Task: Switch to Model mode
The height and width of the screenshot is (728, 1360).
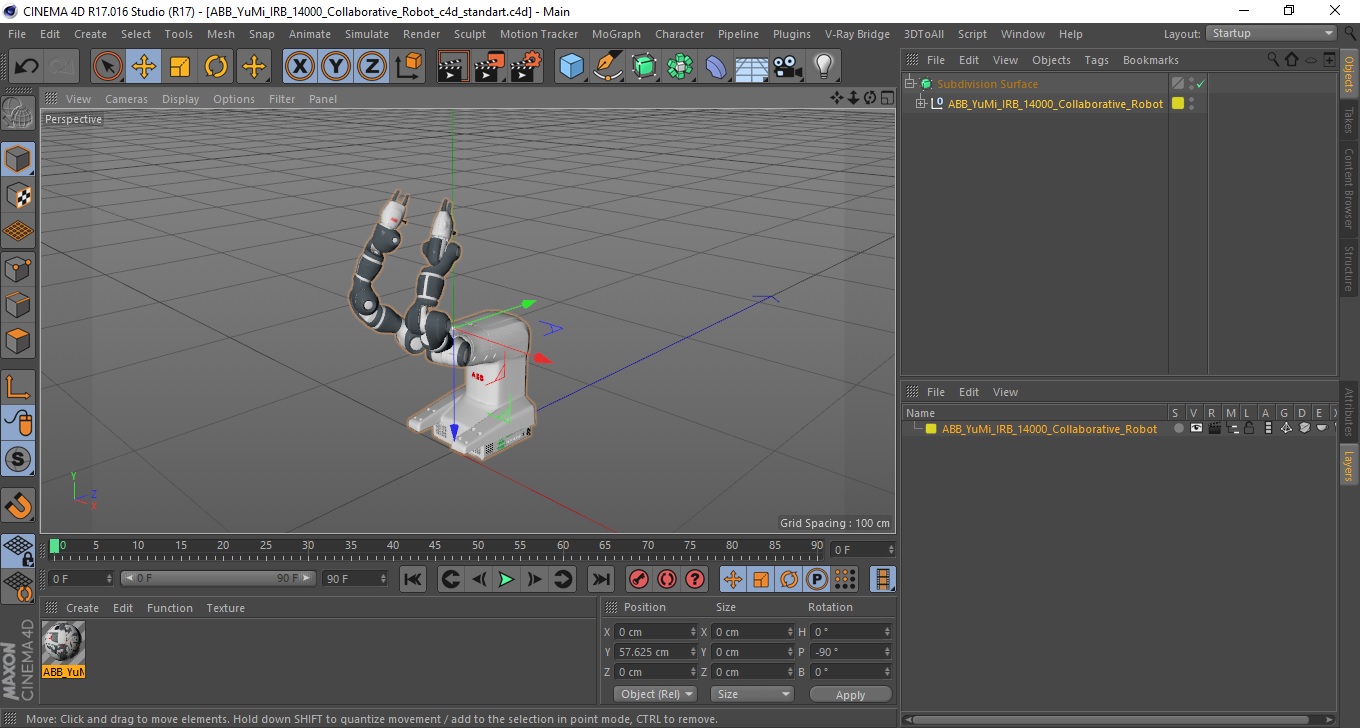Action: [x=18, y=159]
